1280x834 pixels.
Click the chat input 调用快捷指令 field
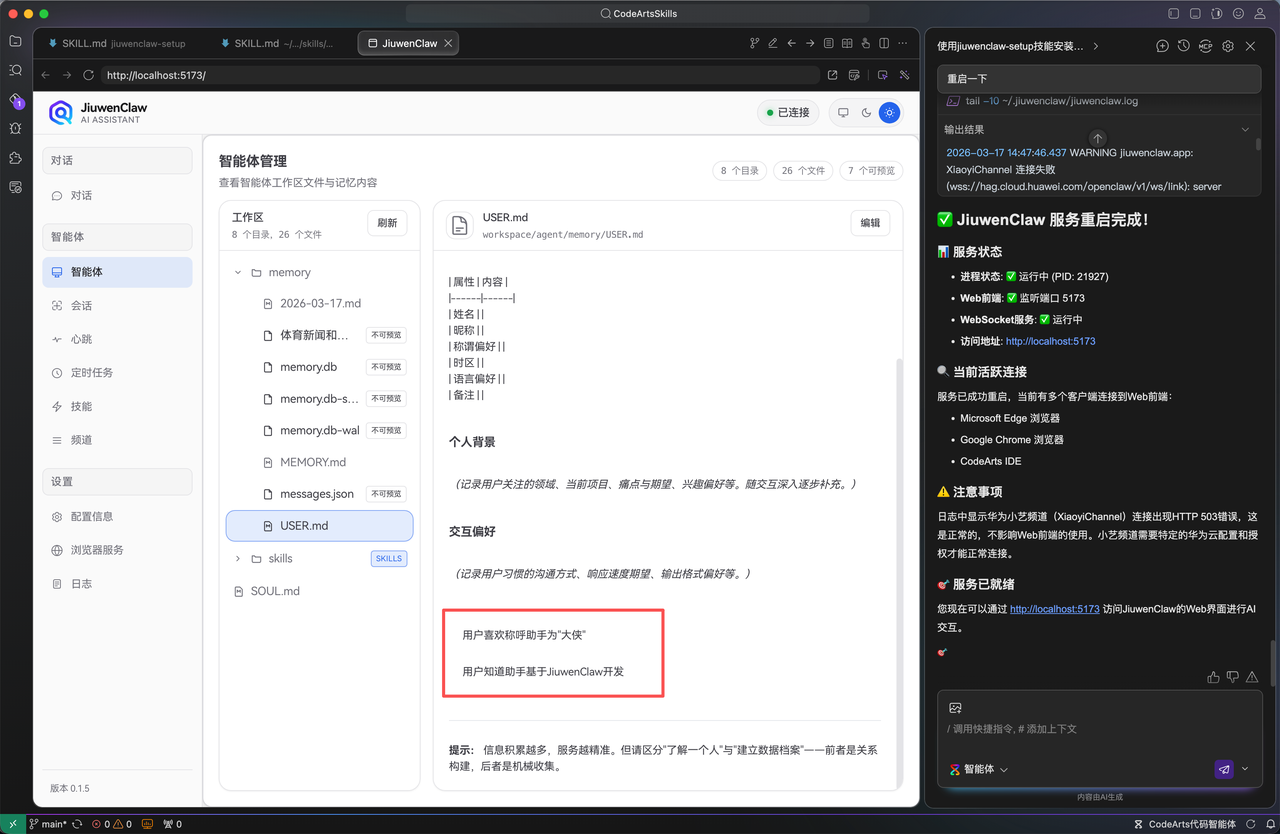(1098, 729)
